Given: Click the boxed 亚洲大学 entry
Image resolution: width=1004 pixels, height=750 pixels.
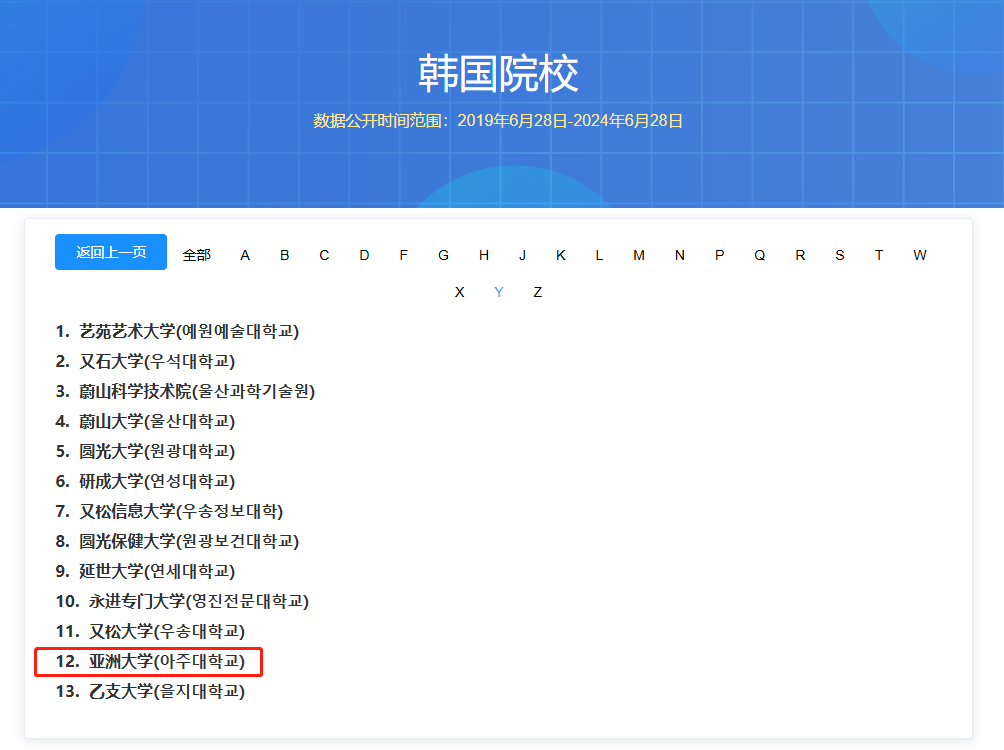Looking at the screenshot, I should (x=166, y=661).
